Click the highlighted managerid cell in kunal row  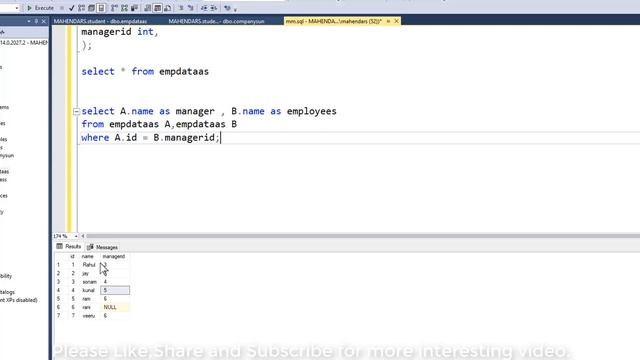pyautogui.click(x=115, y=290)
